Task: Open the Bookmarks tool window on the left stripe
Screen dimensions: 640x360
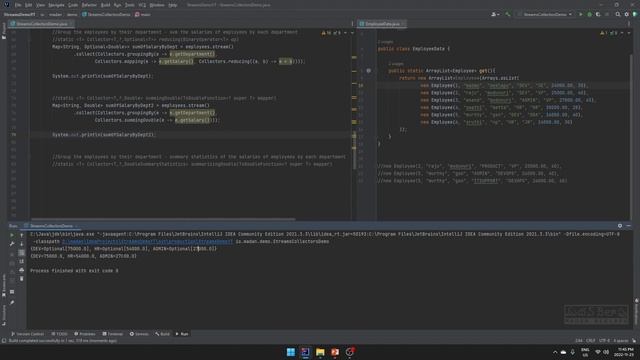Action: [x=4, y=284]
